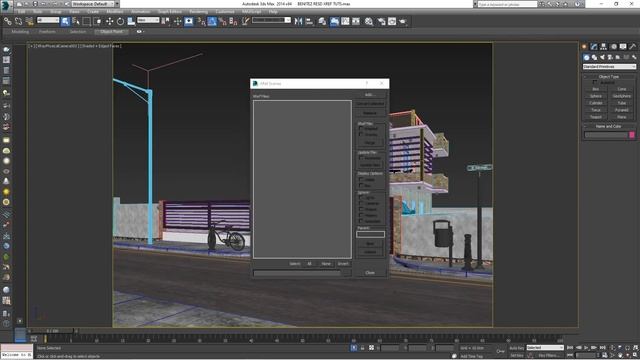Select the Lights category icon
Screen dimensions: 640x360
pyautogui.click(x=602, y=57)
